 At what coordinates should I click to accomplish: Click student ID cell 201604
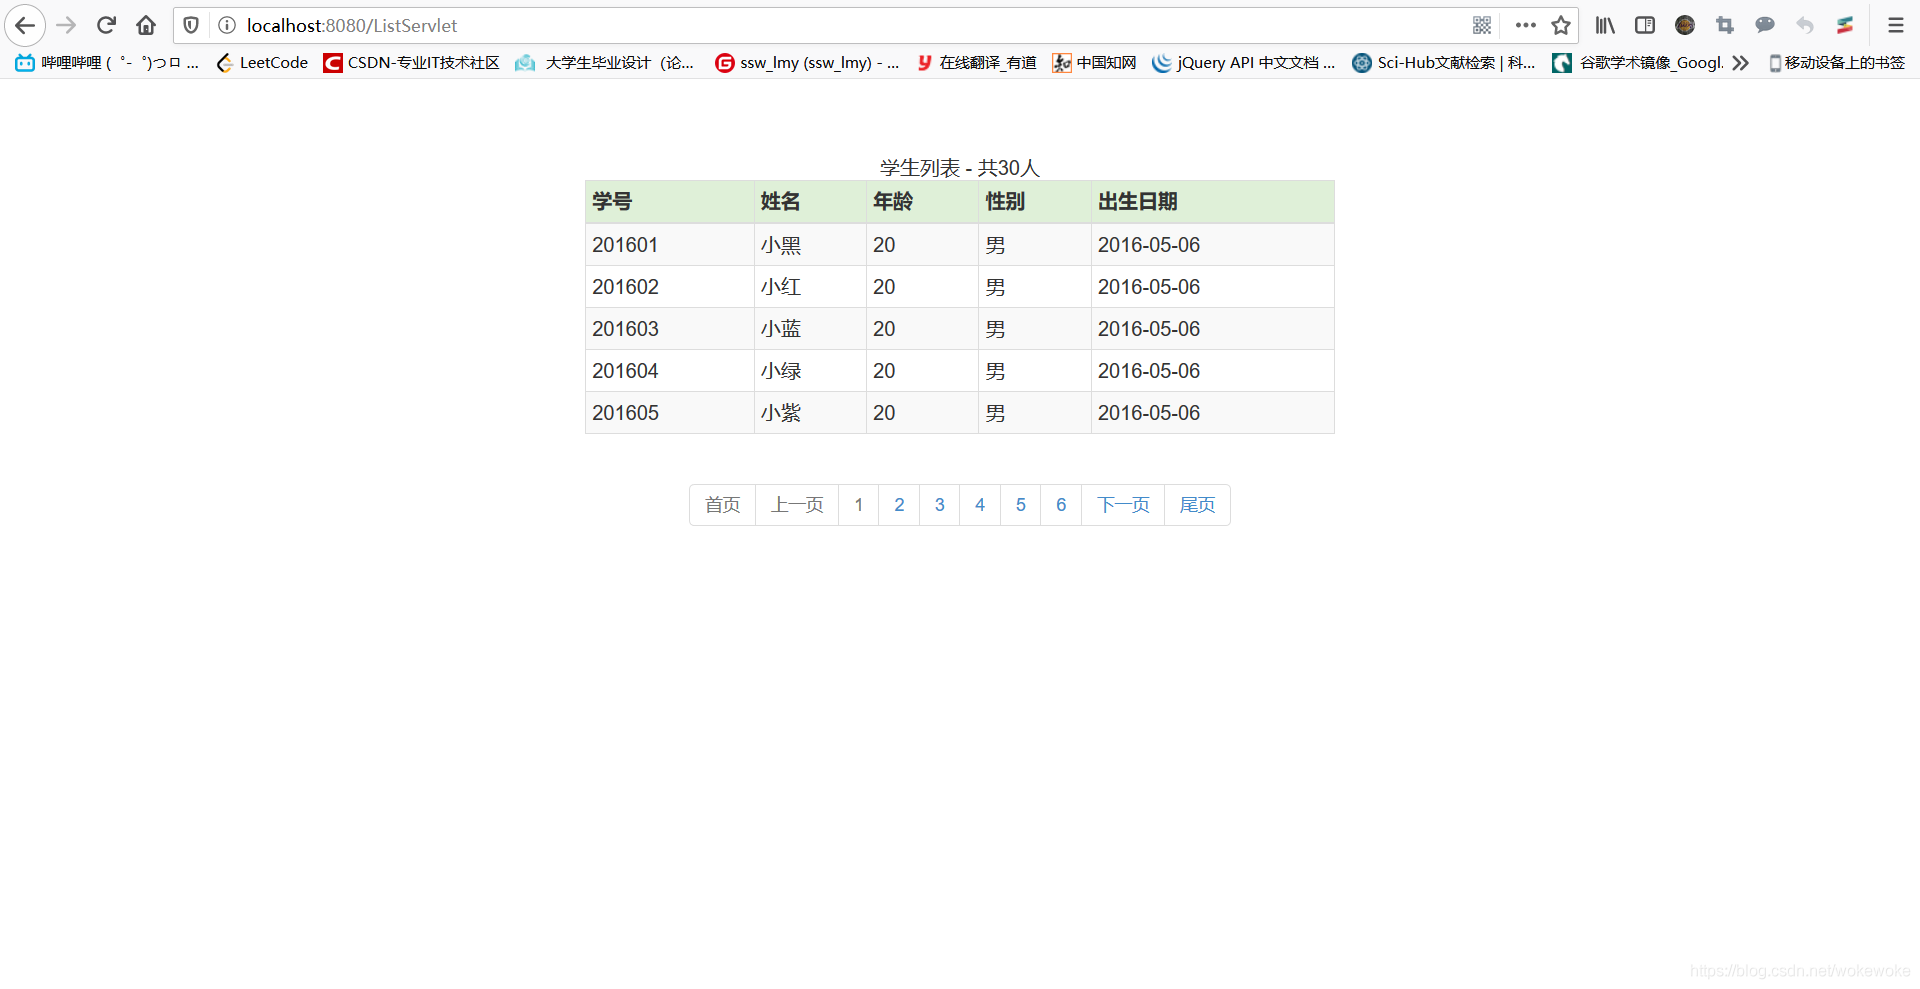[670, 371]
